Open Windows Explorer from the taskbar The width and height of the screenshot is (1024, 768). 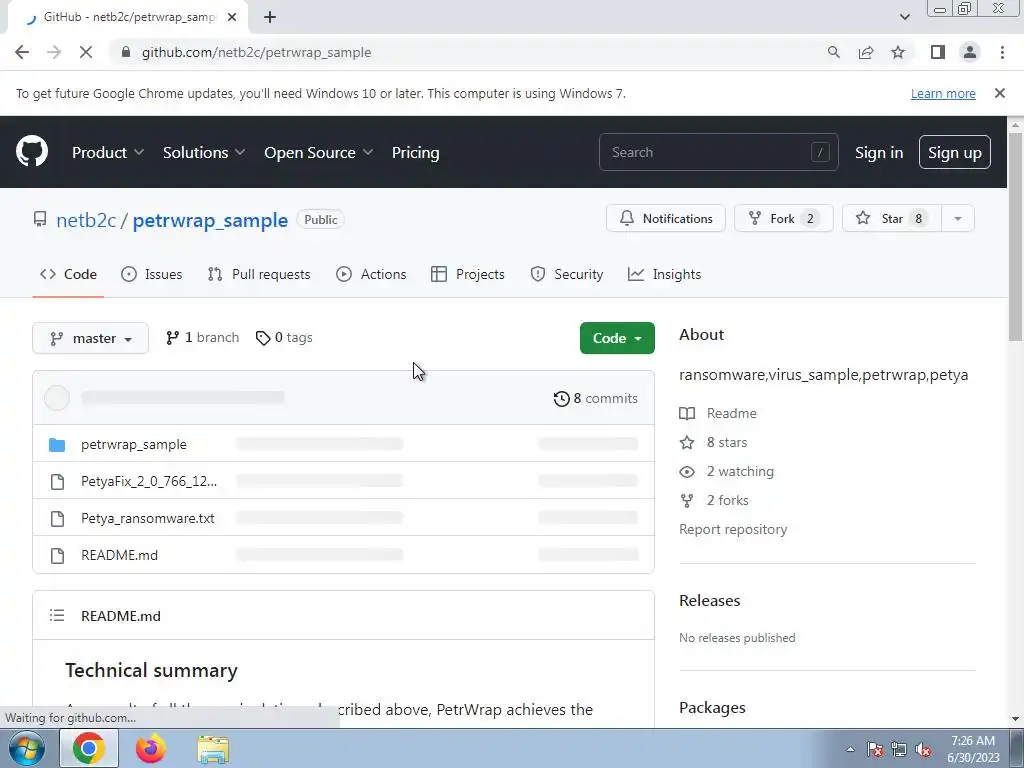pyautogui.click(x=213, y=749)
